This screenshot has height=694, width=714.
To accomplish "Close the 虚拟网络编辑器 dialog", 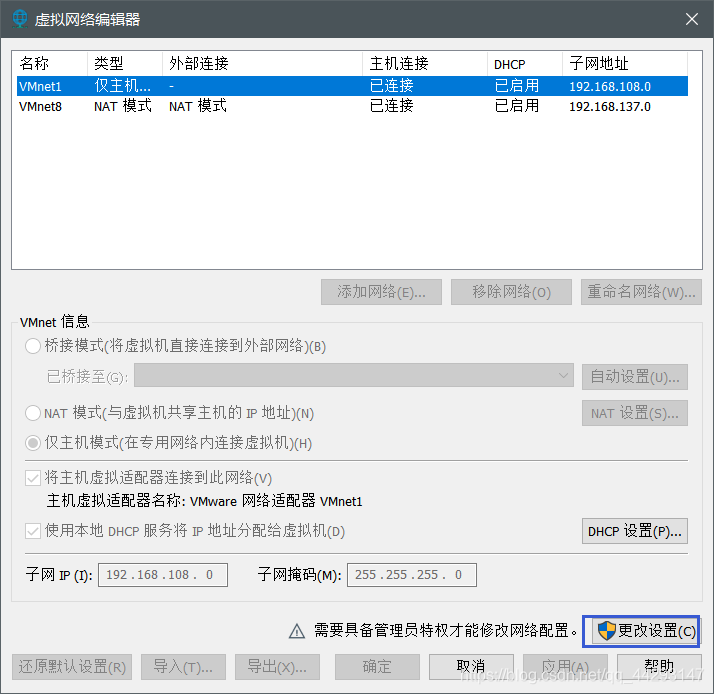I will coord(692,19).
